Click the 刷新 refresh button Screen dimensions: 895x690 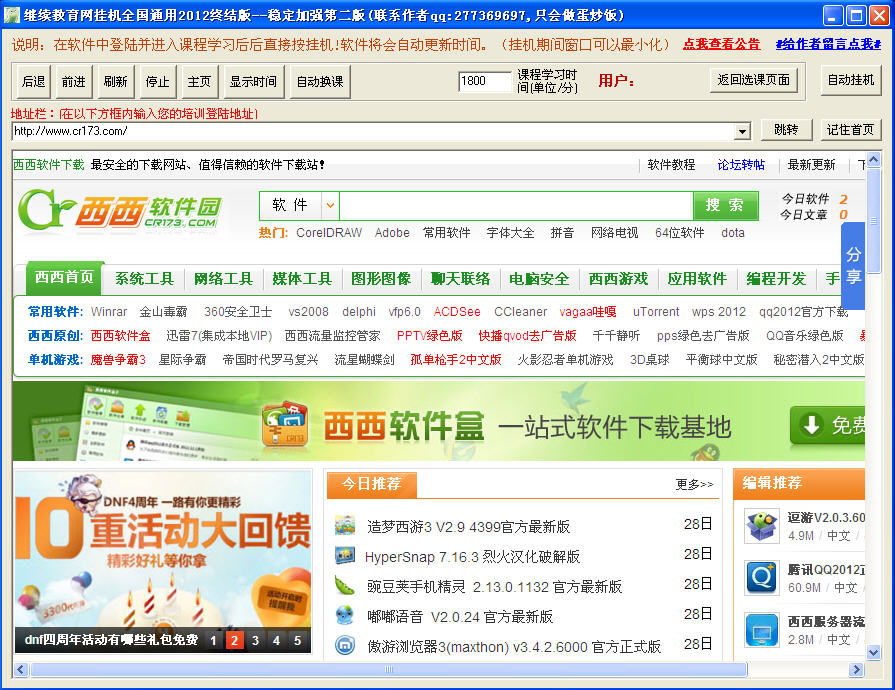(x=115, y=82)
